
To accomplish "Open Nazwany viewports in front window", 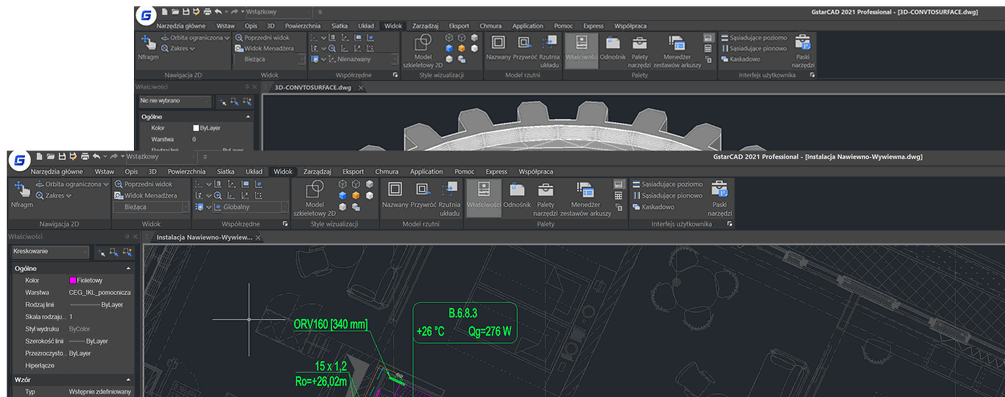I will coord(395,194).
